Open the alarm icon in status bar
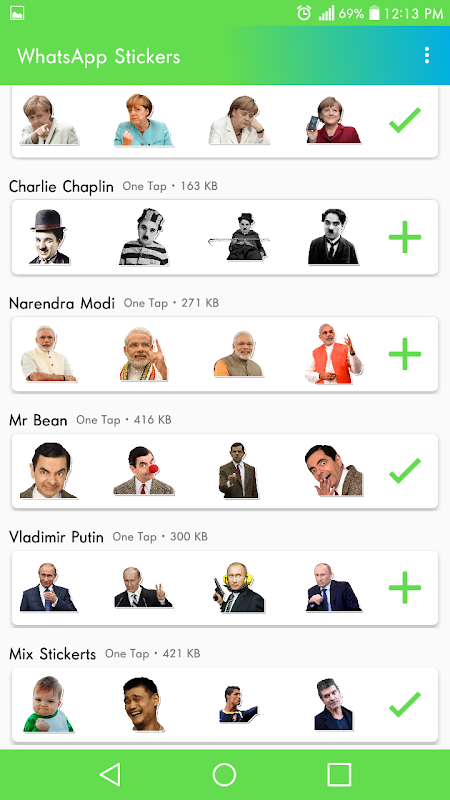Viewport: 450px width, 800px height. [304, 13]
